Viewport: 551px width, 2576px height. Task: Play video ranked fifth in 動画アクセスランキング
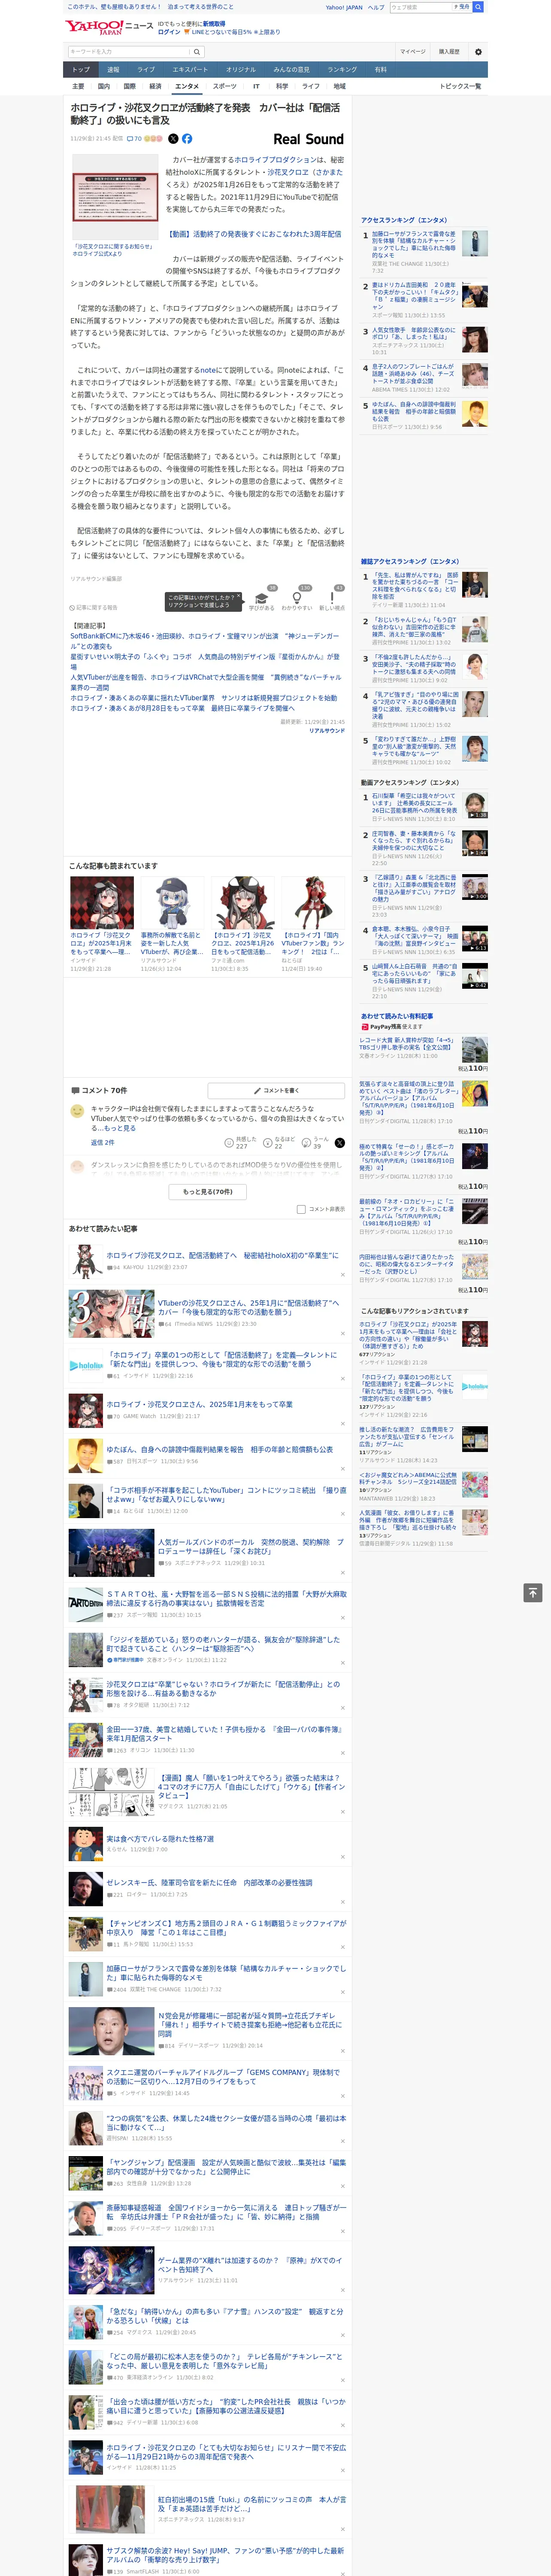475,976
